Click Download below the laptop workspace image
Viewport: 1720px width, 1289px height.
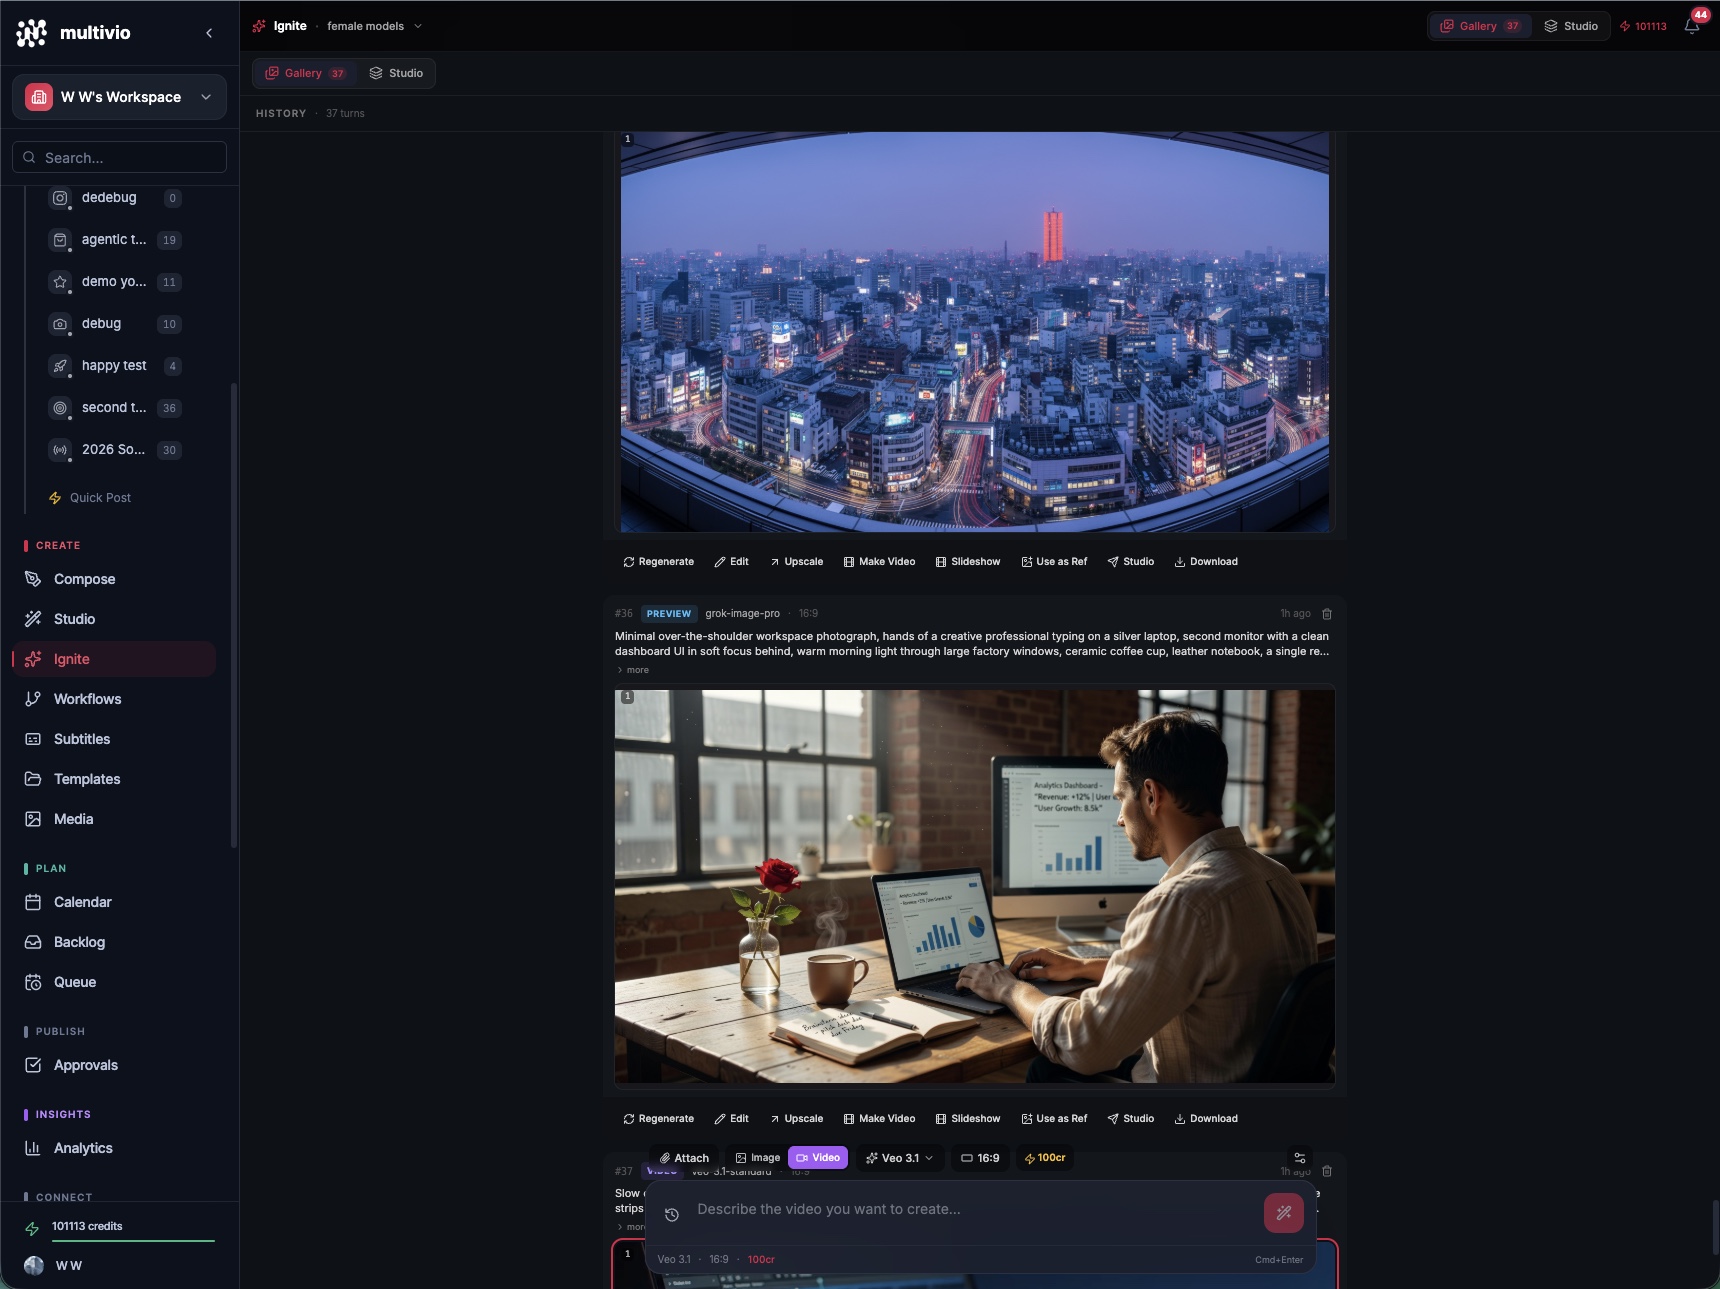pyautogui.click(x=1206, y=1119)
